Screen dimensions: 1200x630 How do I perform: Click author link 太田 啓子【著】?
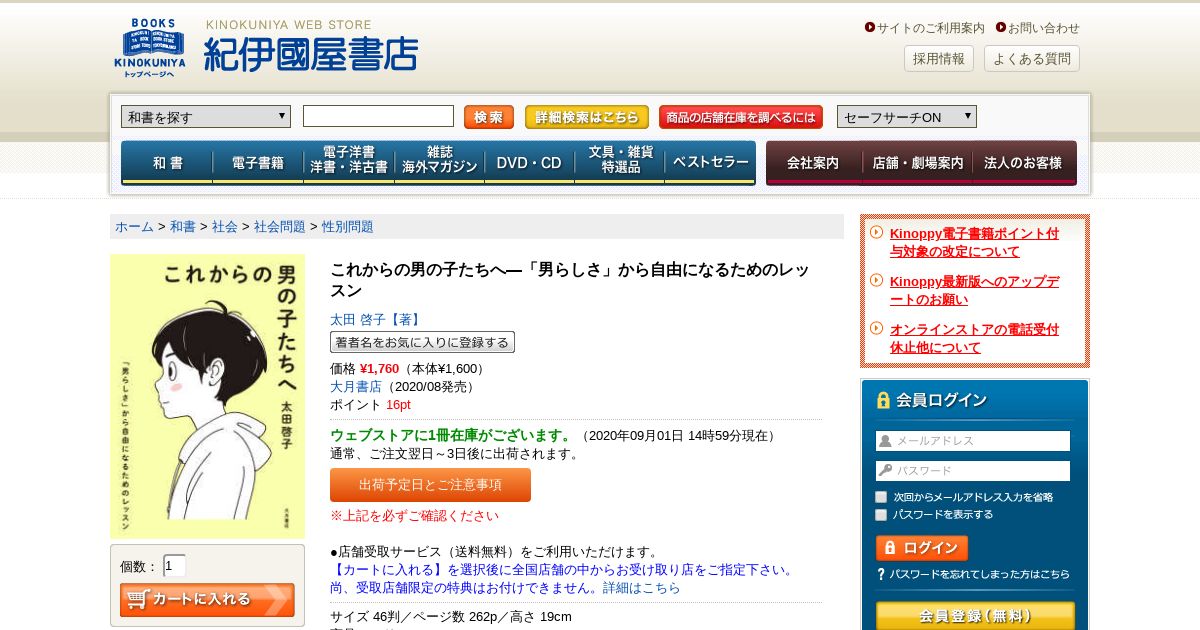[376, 319]
